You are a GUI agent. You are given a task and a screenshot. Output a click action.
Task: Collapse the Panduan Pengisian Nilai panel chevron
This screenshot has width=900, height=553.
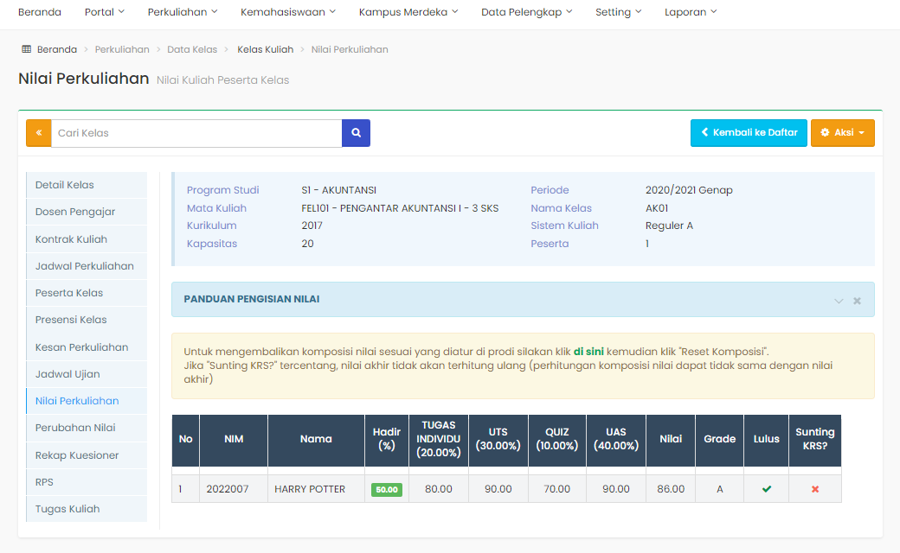point(839,300)
